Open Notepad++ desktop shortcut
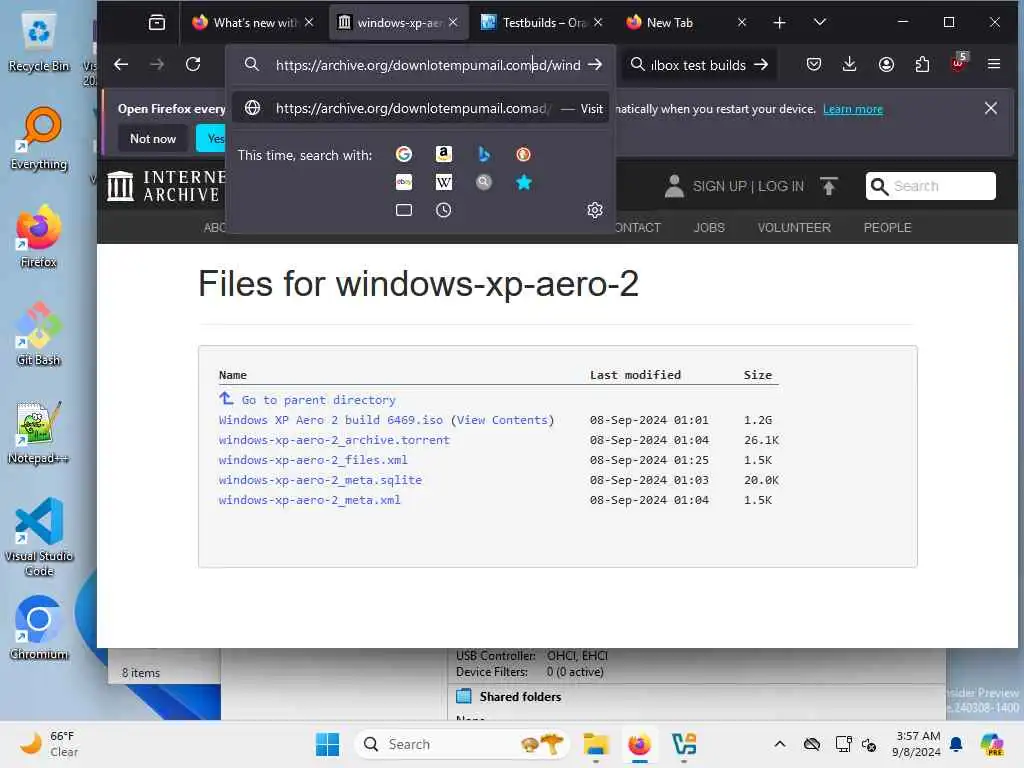 39,432
